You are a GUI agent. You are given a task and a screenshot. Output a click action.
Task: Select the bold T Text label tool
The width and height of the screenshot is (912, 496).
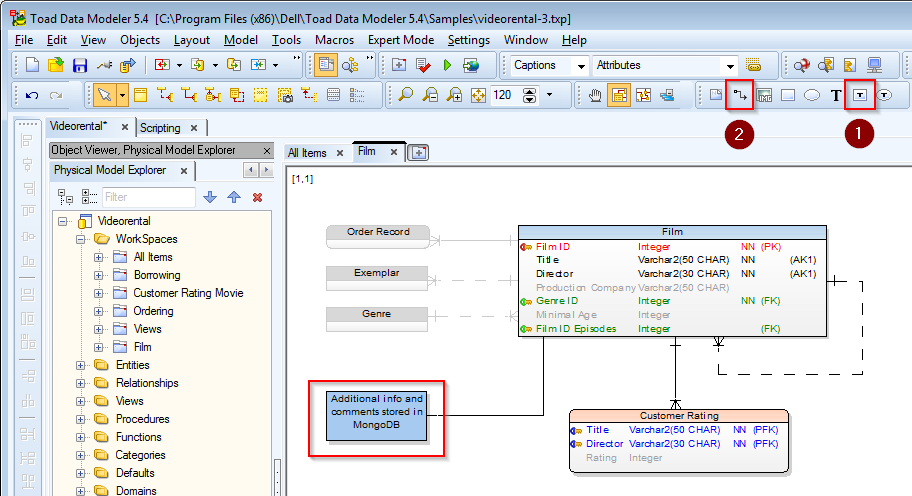tap(836, 95)
